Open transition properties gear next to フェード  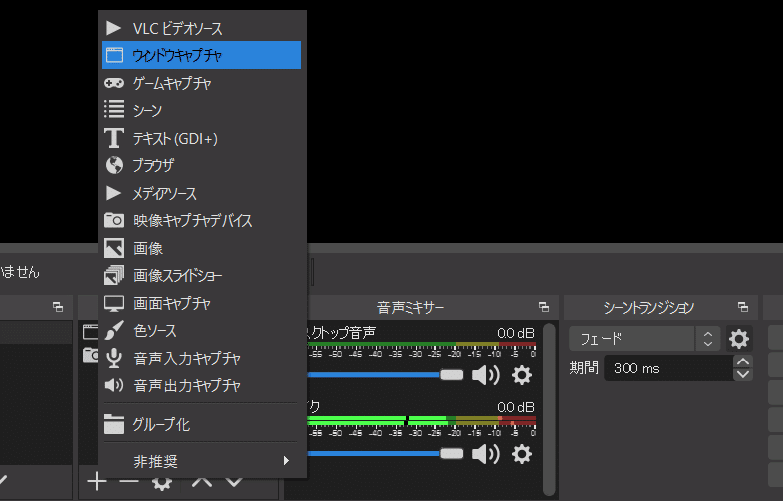[739, 339]
